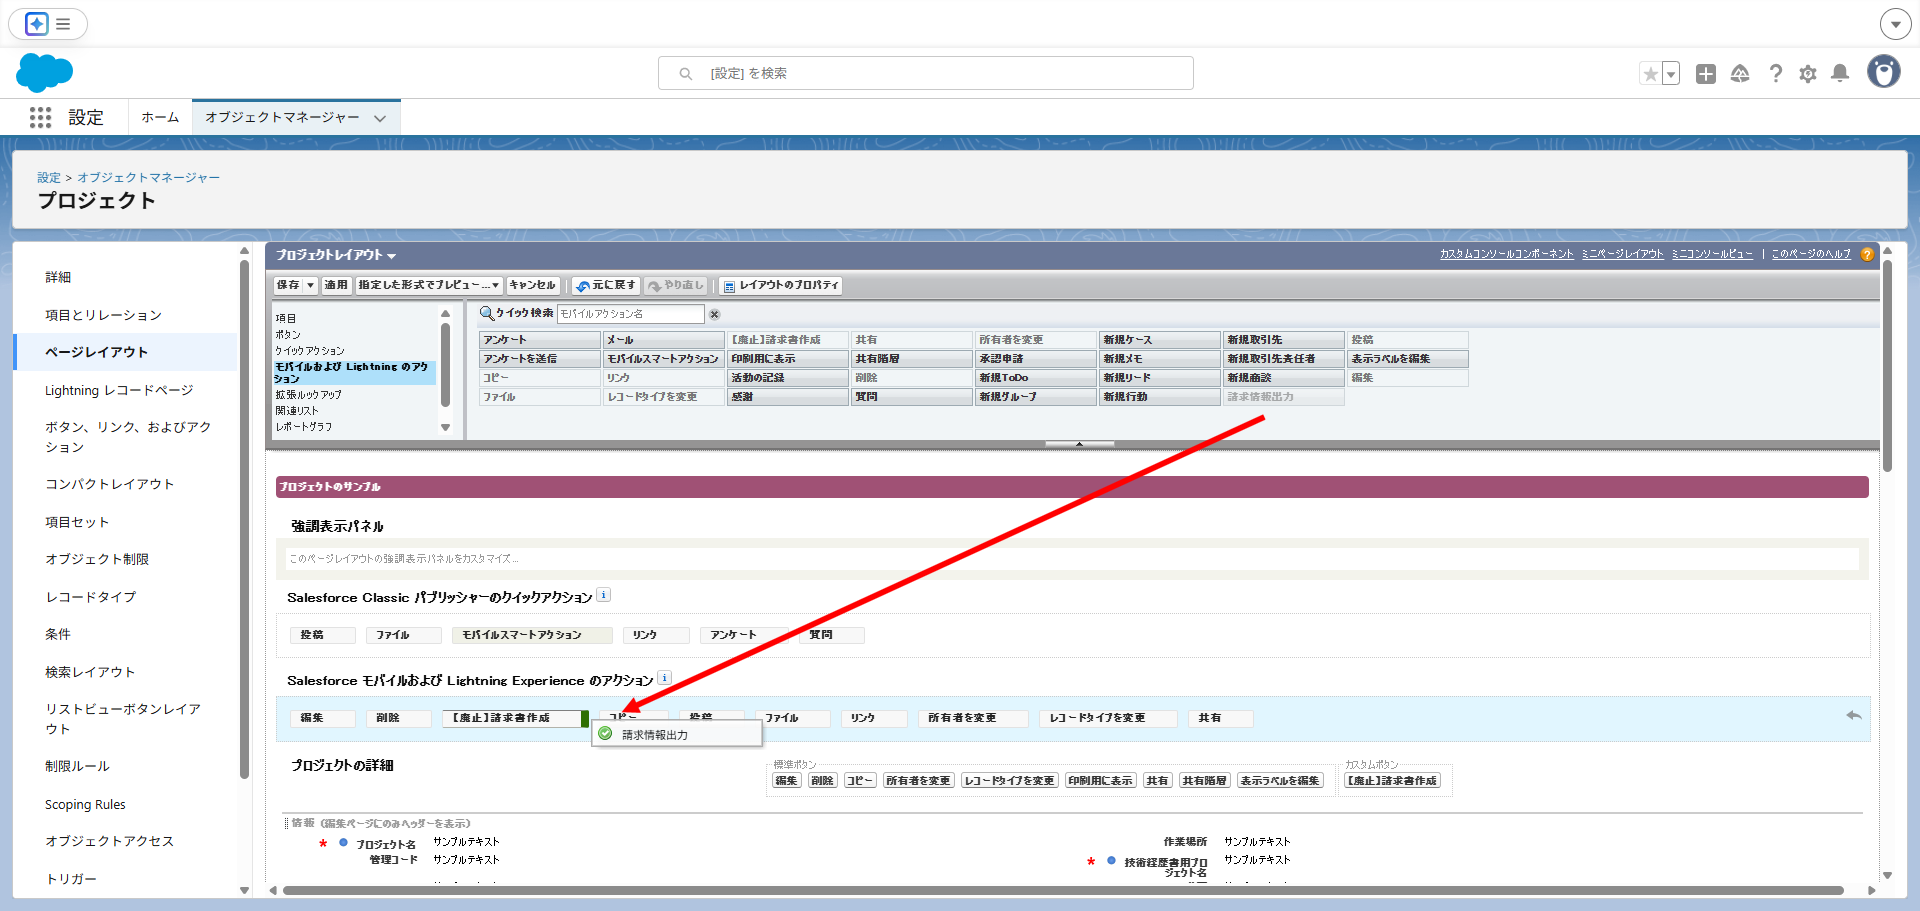Click the hamburger menu icon at top left
The height and width of the screenshot is (911, 1920).
pos(63,24)
